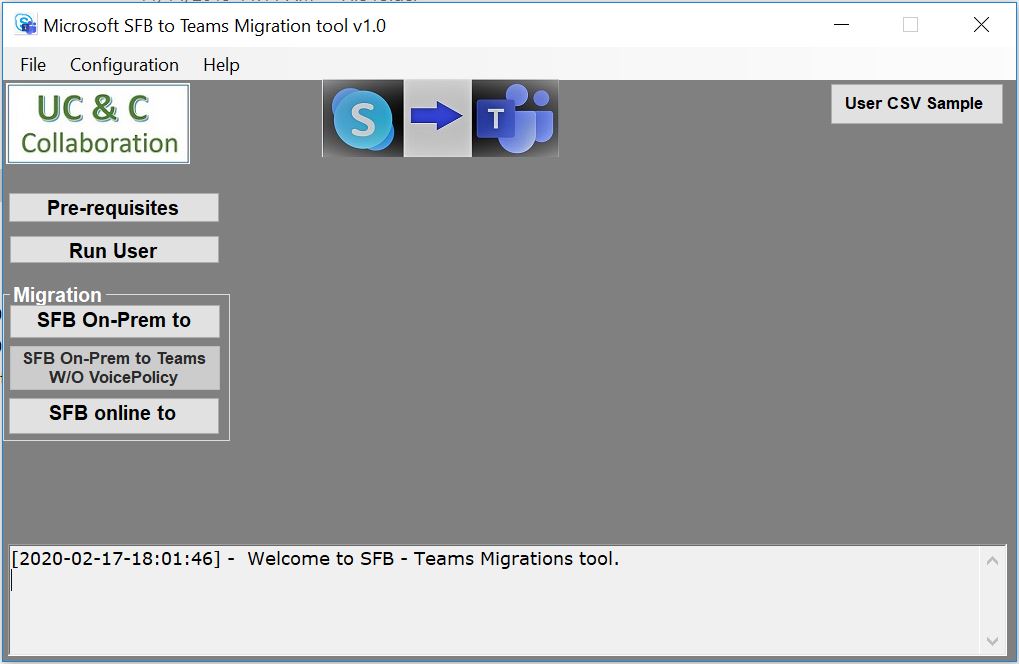Screen dimensions: 1019x664
Task: Maximize the Migration tool window
Action: (x=910, y=25)
